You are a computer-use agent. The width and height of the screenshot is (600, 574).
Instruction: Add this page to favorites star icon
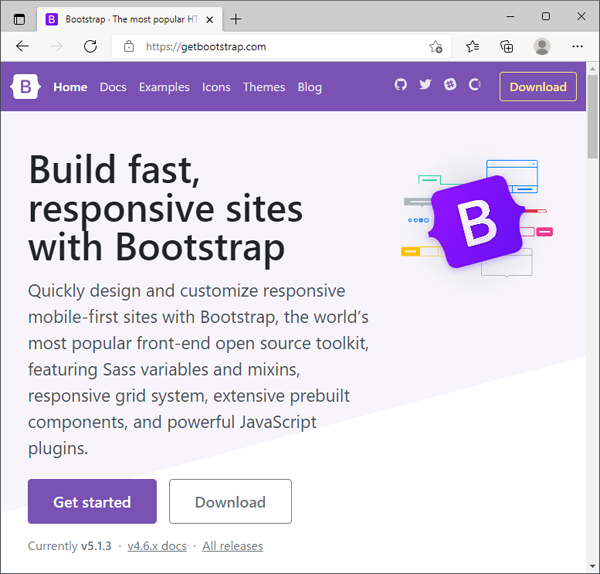pos(436,47)
